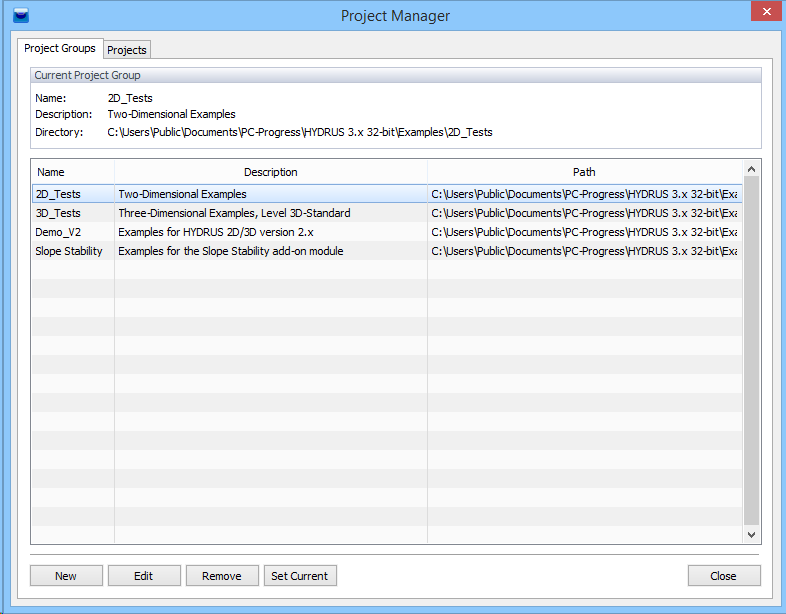Click the current group Description value text
786x614 pixels.
(171, 114)
